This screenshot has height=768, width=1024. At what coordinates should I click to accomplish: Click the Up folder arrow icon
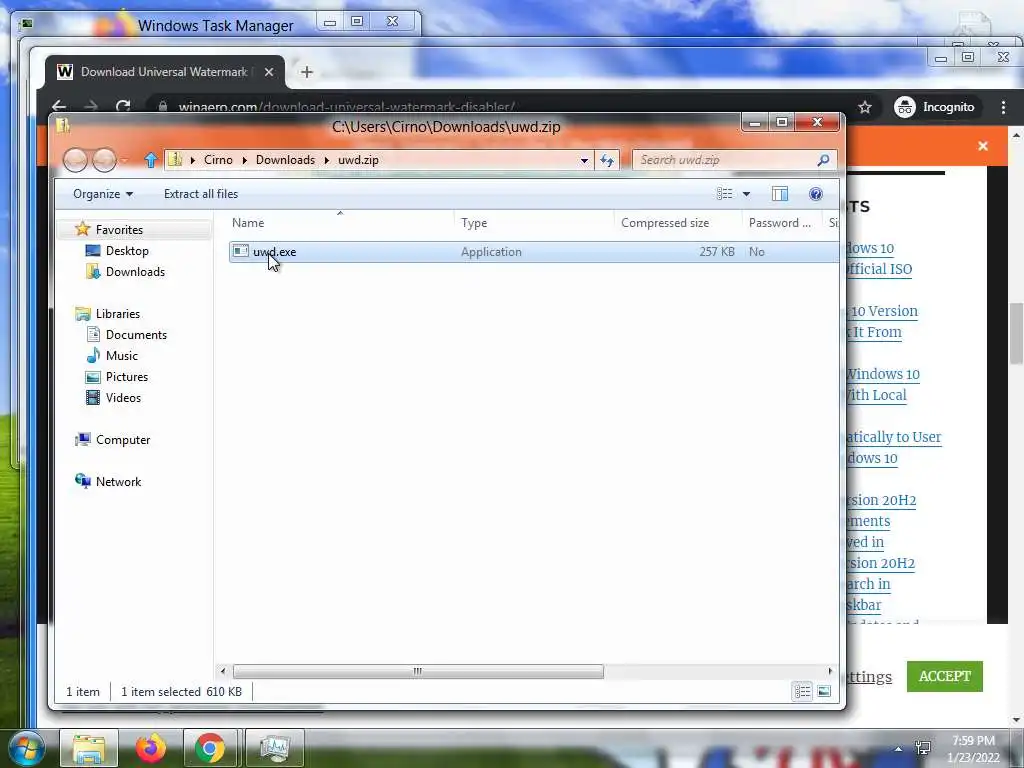pos(151,160)
